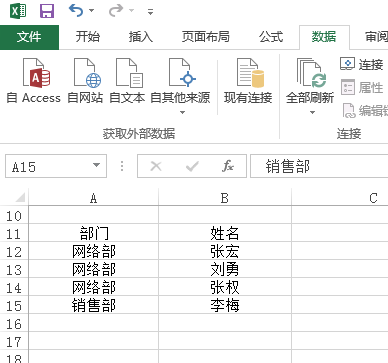Select the 姓名 header cell
This screenshot has height=363, width=388.
(x=225, y=233)
